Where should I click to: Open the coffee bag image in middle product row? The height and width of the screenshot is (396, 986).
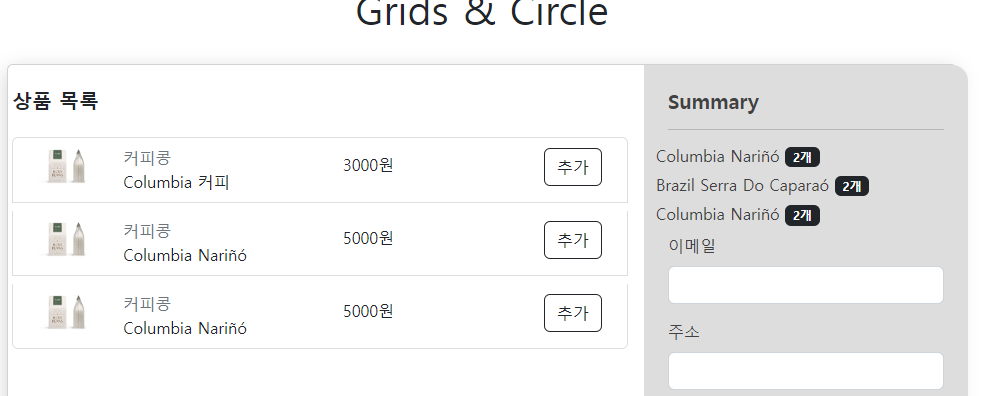click(x=67, y=239)
